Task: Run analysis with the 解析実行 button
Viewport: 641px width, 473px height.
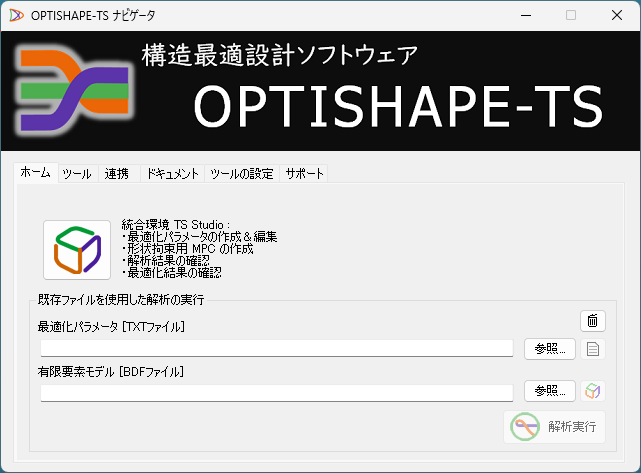Action: (x=554, y=427)
